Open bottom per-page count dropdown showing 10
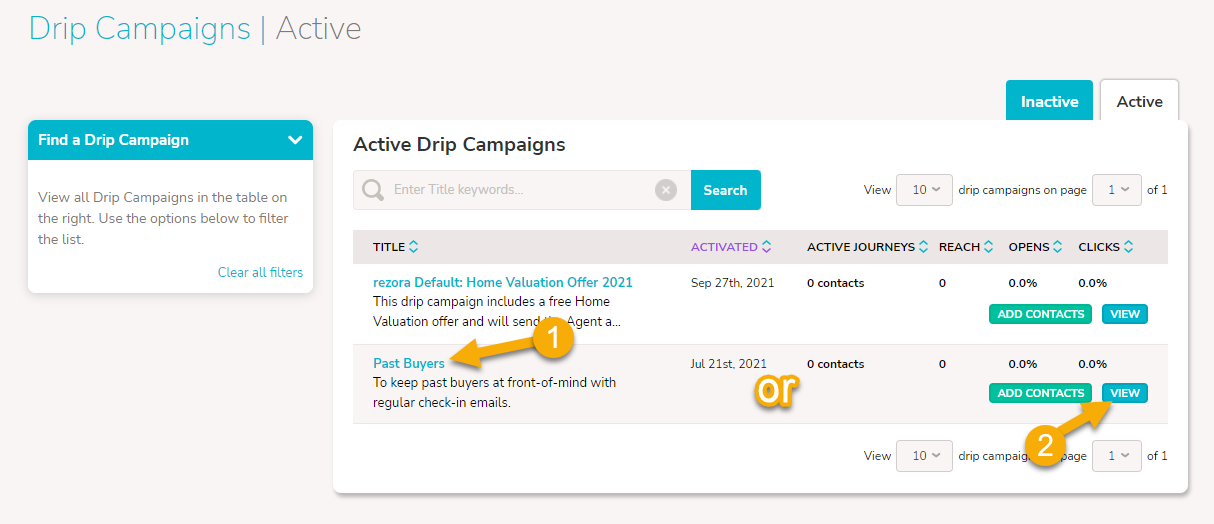 point(925,456)
